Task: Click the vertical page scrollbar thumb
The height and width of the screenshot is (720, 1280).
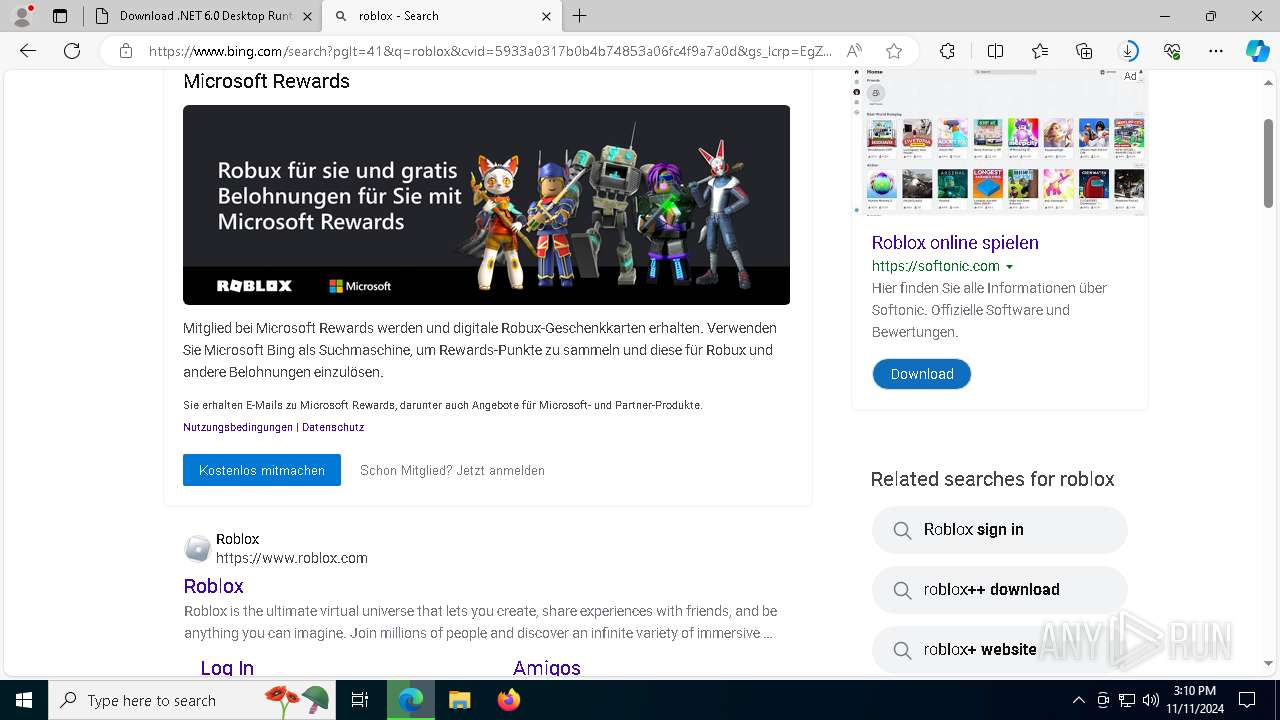Action: 1268,163
